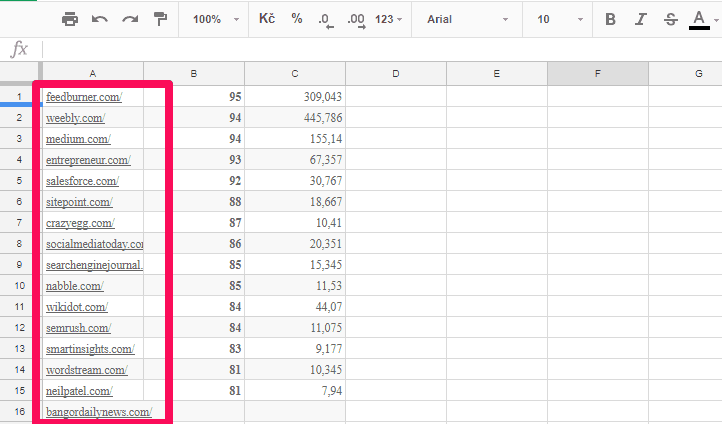
Task: Decrease decimal places
Action: click(325, 19)
